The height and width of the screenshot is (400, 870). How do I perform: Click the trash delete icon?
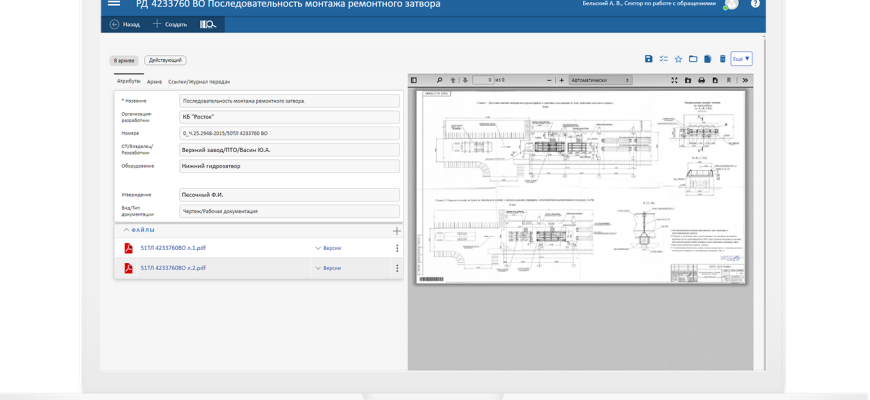pos(722,59)
